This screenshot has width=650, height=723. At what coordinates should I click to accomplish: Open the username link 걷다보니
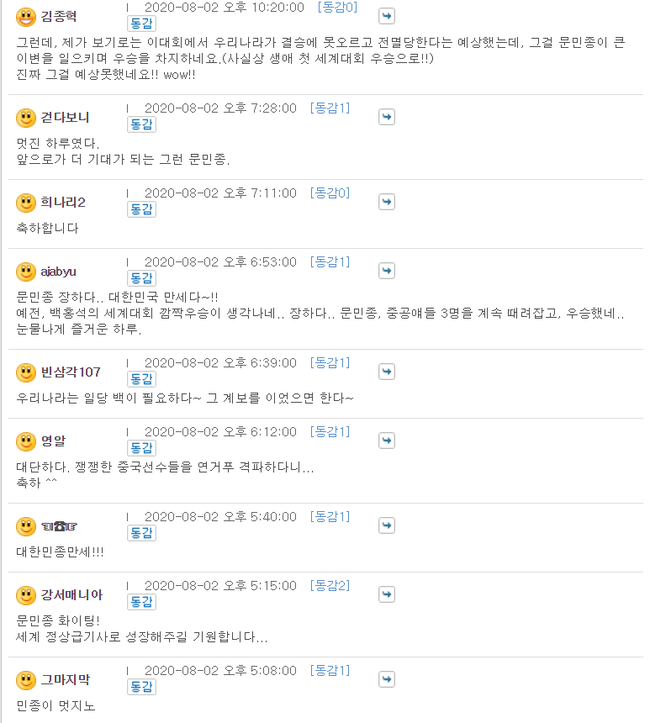[65, 118]
